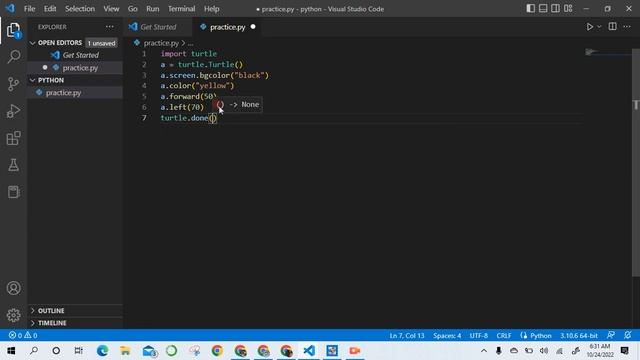Open notifications bell in status bar
The height and width of the screenshot is (360, 640).
(x=628, y=335)
